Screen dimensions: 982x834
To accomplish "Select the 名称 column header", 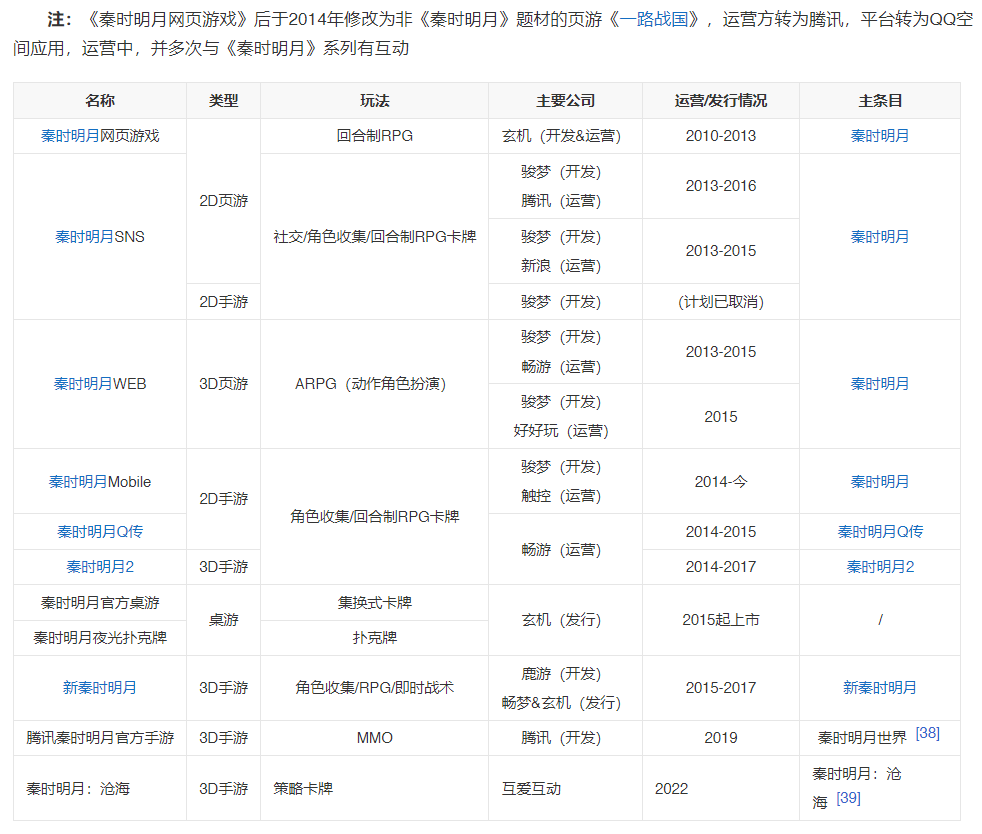I will [100, 101].
